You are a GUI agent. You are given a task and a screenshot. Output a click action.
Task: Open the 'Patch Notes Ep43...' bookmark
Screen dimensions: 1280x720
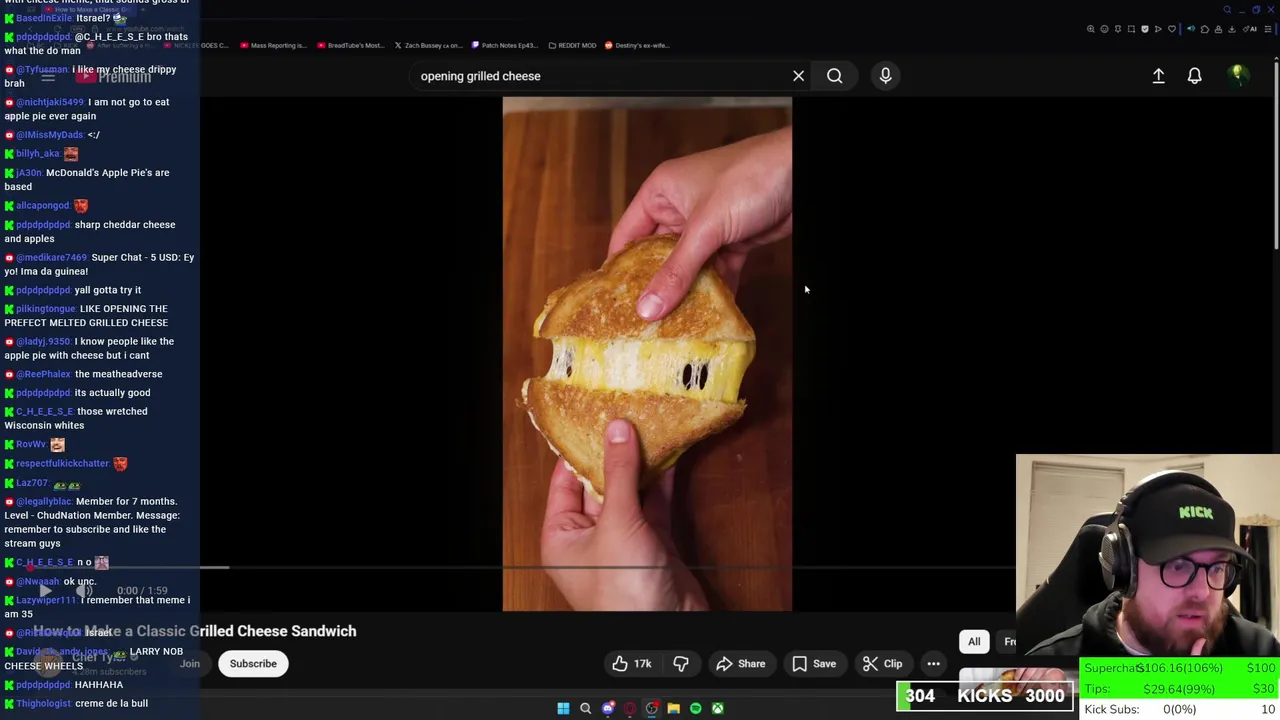click(505, 45)
